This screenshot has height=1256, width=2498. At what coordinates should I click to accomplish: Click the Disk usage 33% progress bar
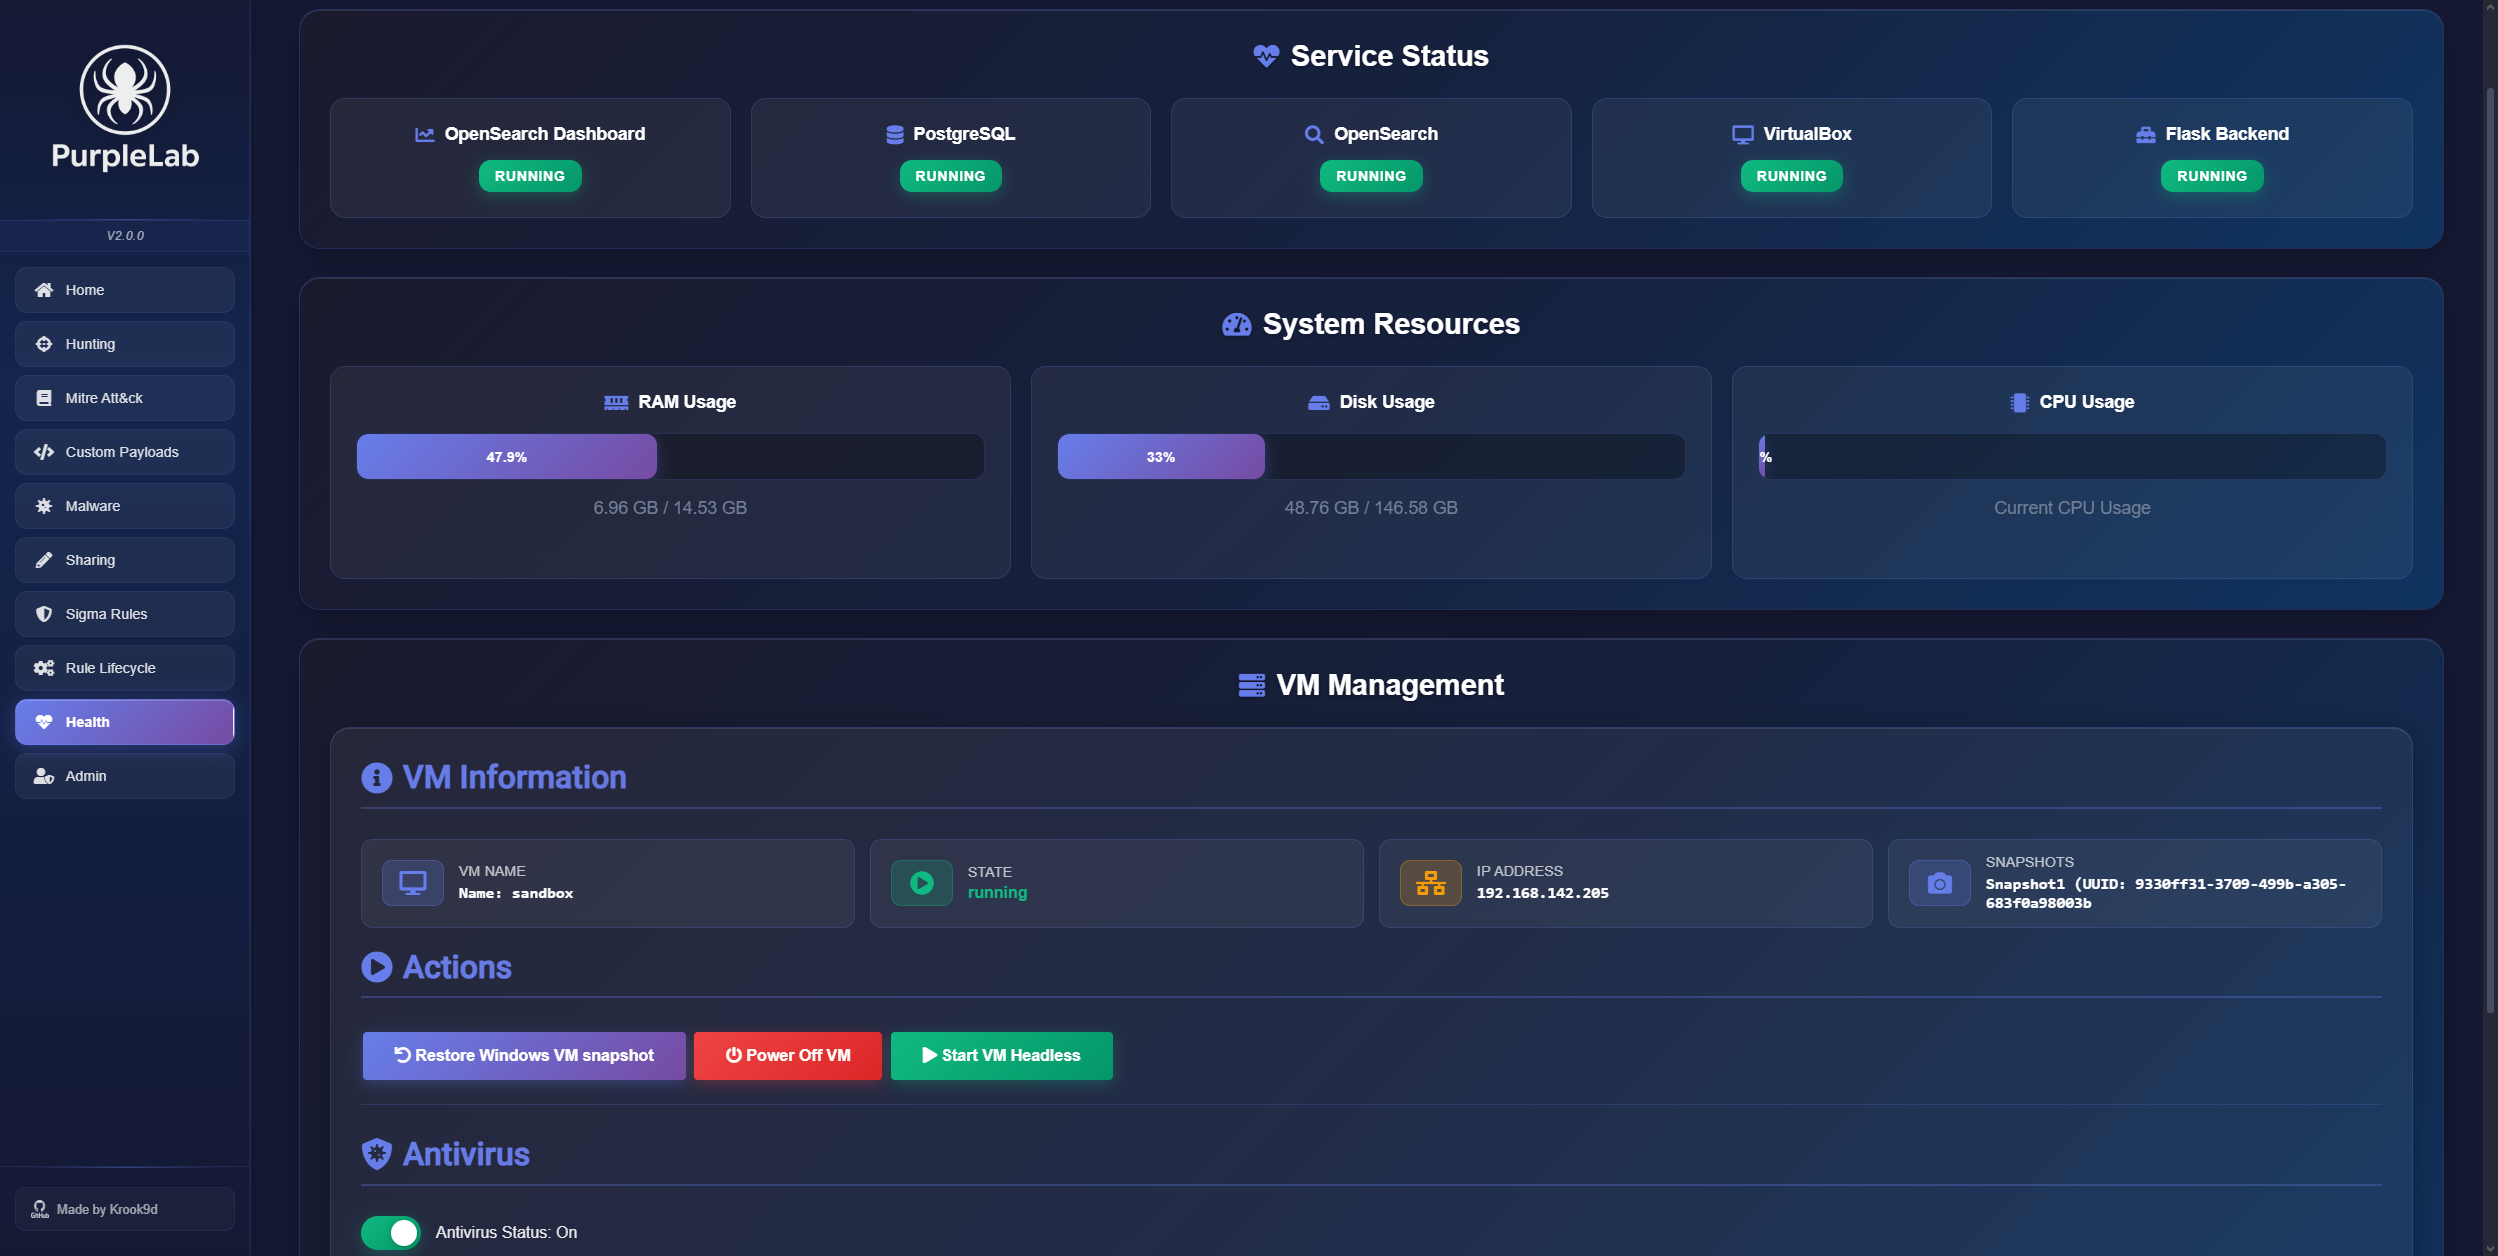pyautogui.click(x=1371, y=457)
